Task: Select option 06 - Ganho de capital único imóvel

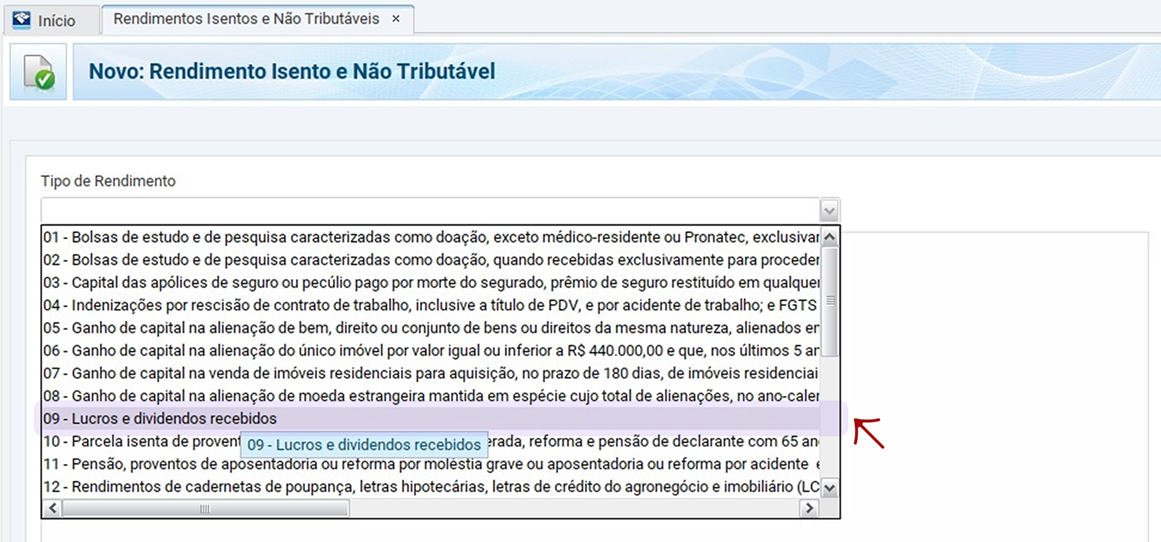Action: click(431, 351)
